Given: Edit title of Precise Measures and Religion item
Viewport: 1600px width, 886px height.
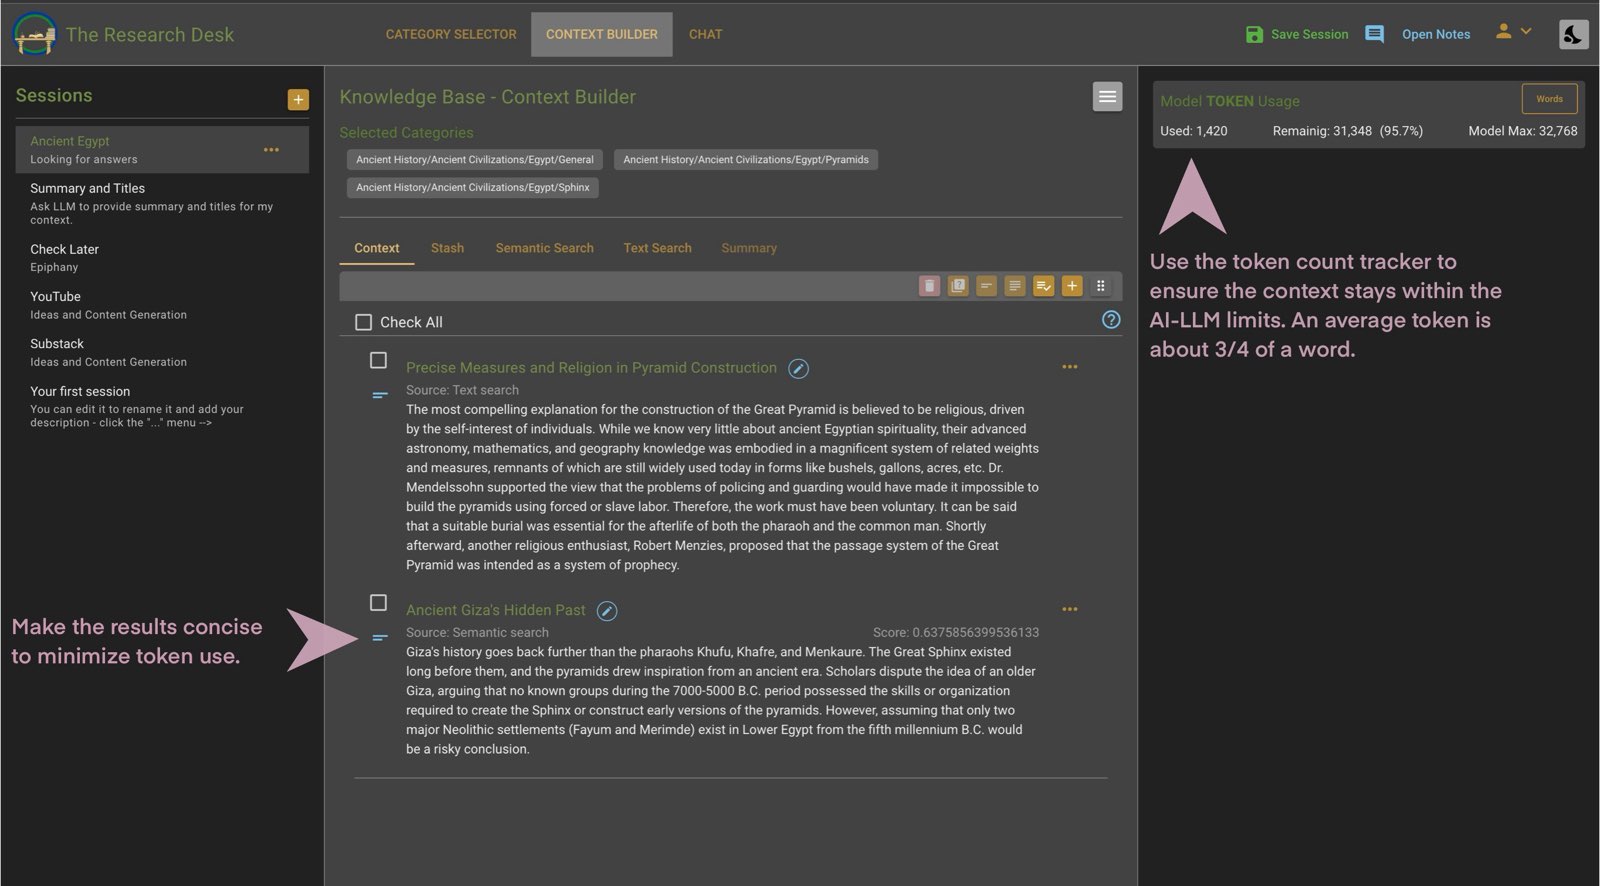Looking at the screenshot, I should (x=798, y=369).
